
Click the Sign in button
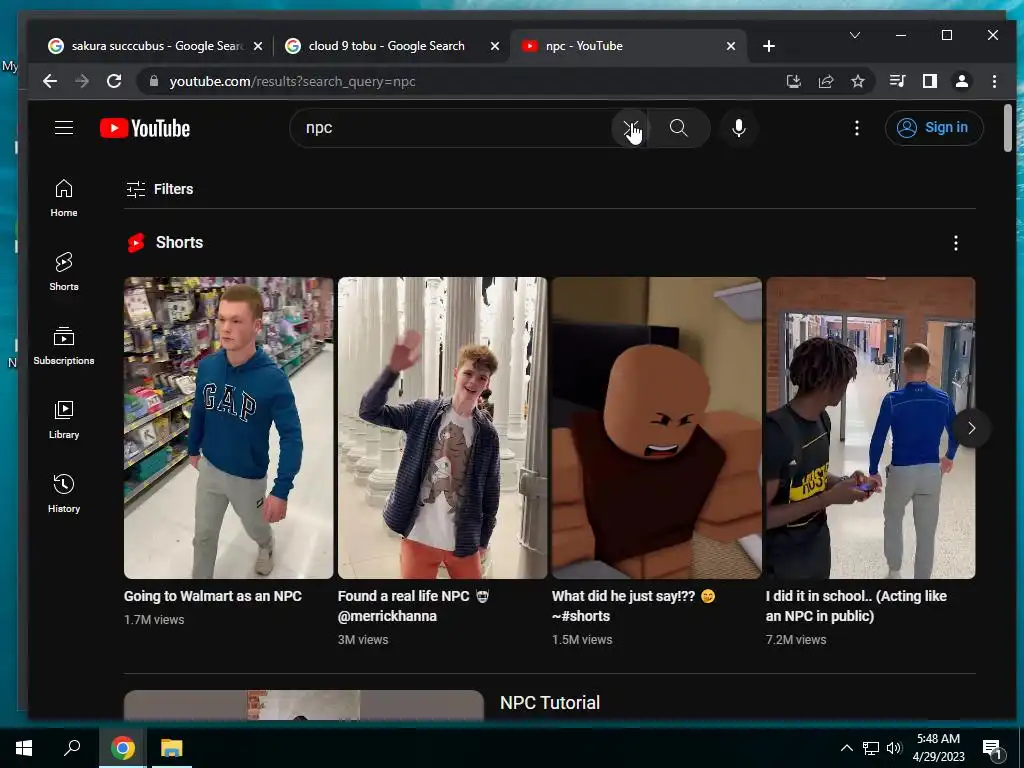click(x=934, y=127)
